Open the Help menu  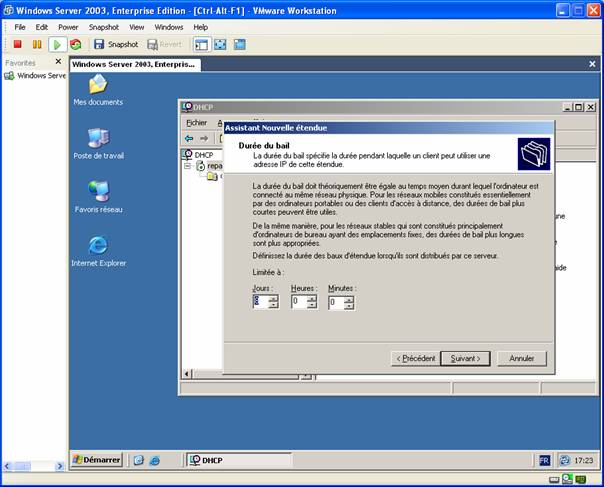pyautogui.click(x=200, y=27)
